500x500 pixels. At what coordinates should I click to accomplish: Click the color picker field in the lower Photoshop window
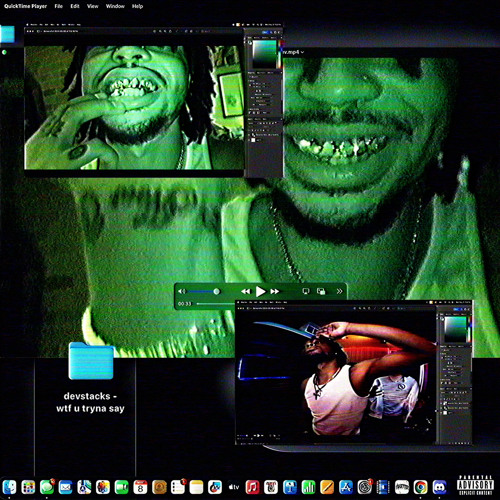pos(455,329)
